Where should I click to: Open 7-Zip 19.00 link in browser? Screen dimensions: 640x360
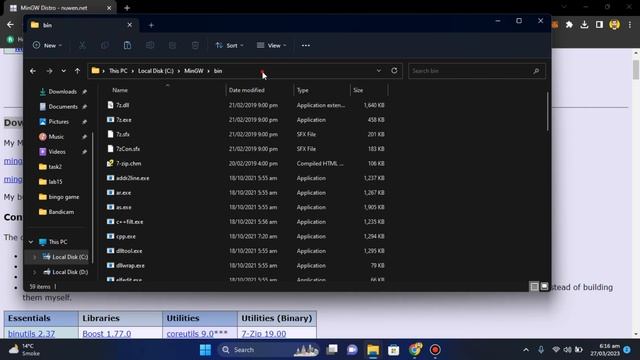click(x=264, y=333)
